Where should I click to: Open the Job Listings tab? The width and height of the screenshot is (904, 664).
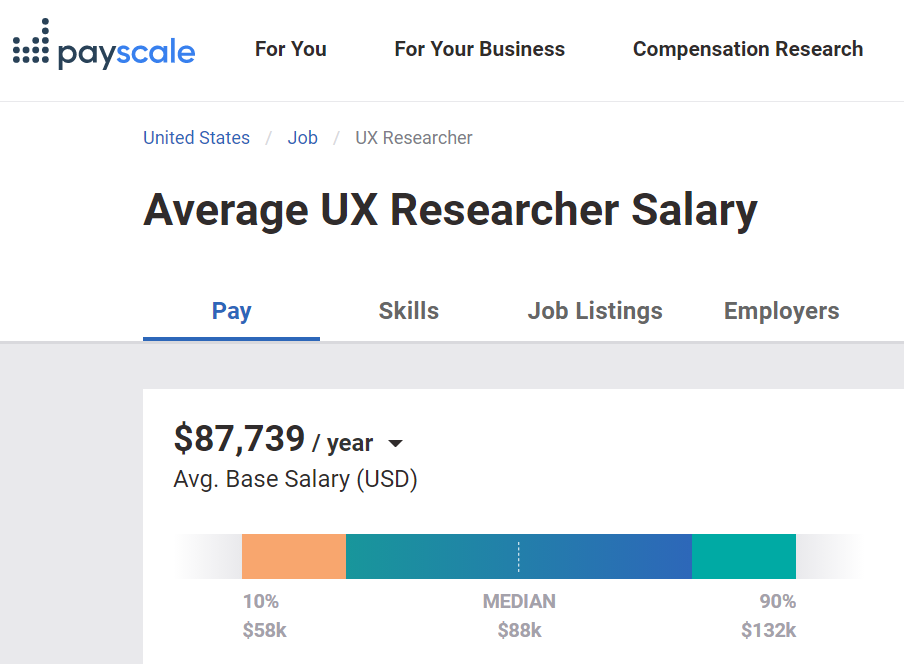(x=595, y=311)
